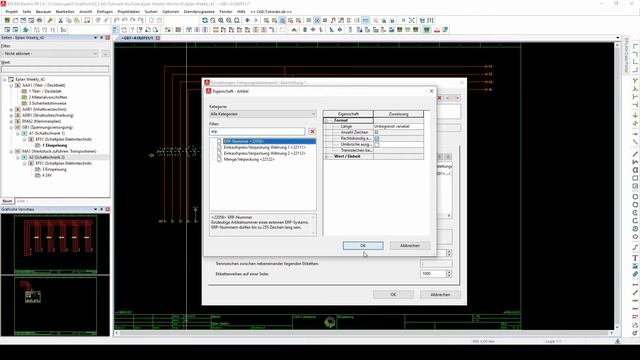This screenshot has width=640, height=360.
Task: Click the horizontal scrollbar below the drawing canvas
Action: click(x=363, y=333)
